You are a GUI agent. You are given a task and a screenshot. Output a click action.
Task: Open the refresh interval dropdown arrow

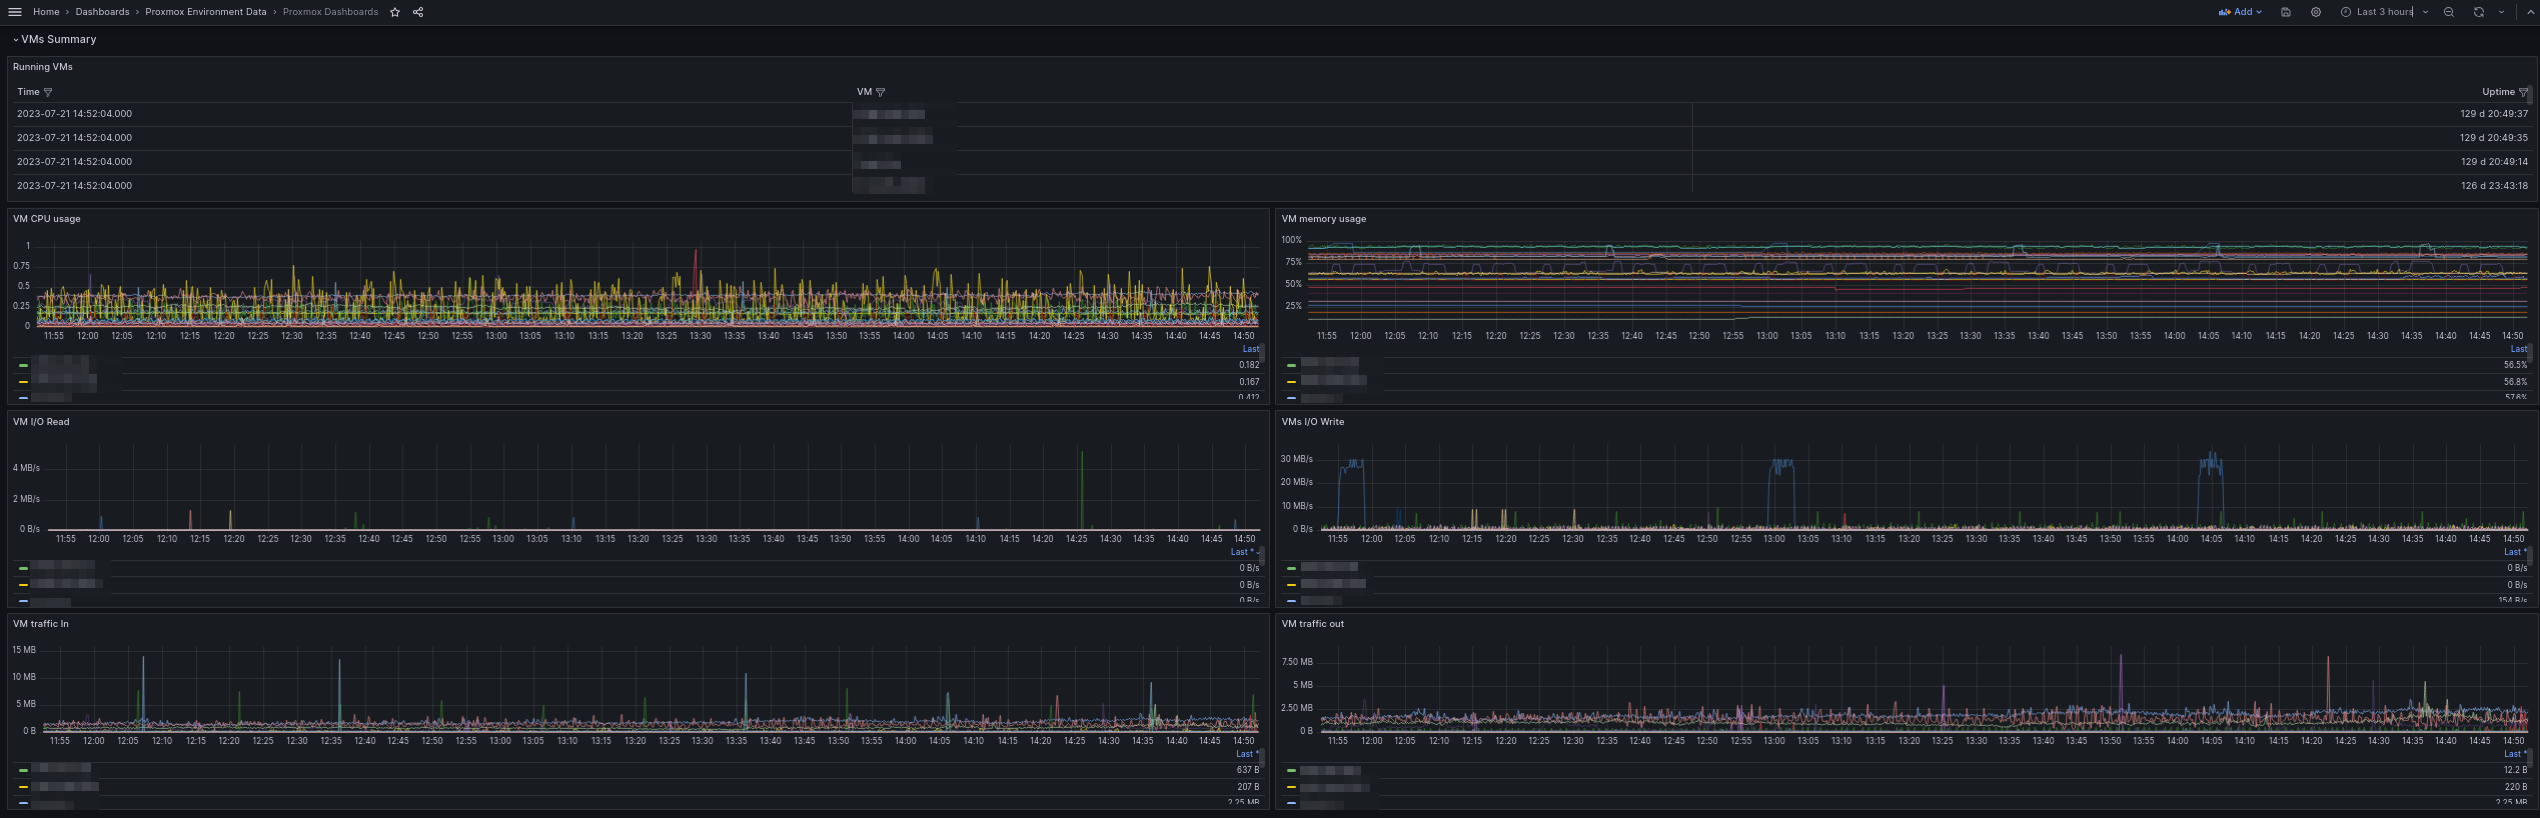(2502, 12)
